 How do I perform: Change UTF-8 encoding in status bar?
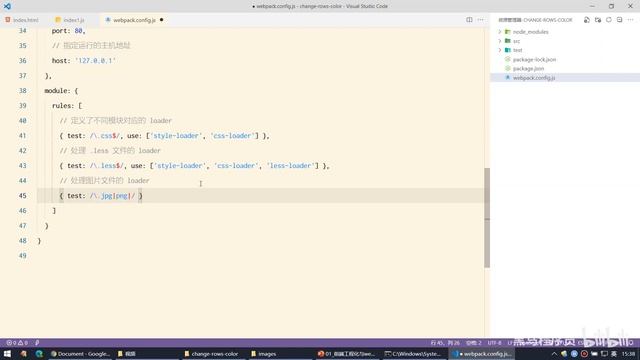pyautogui.click(x=494, y=343)
